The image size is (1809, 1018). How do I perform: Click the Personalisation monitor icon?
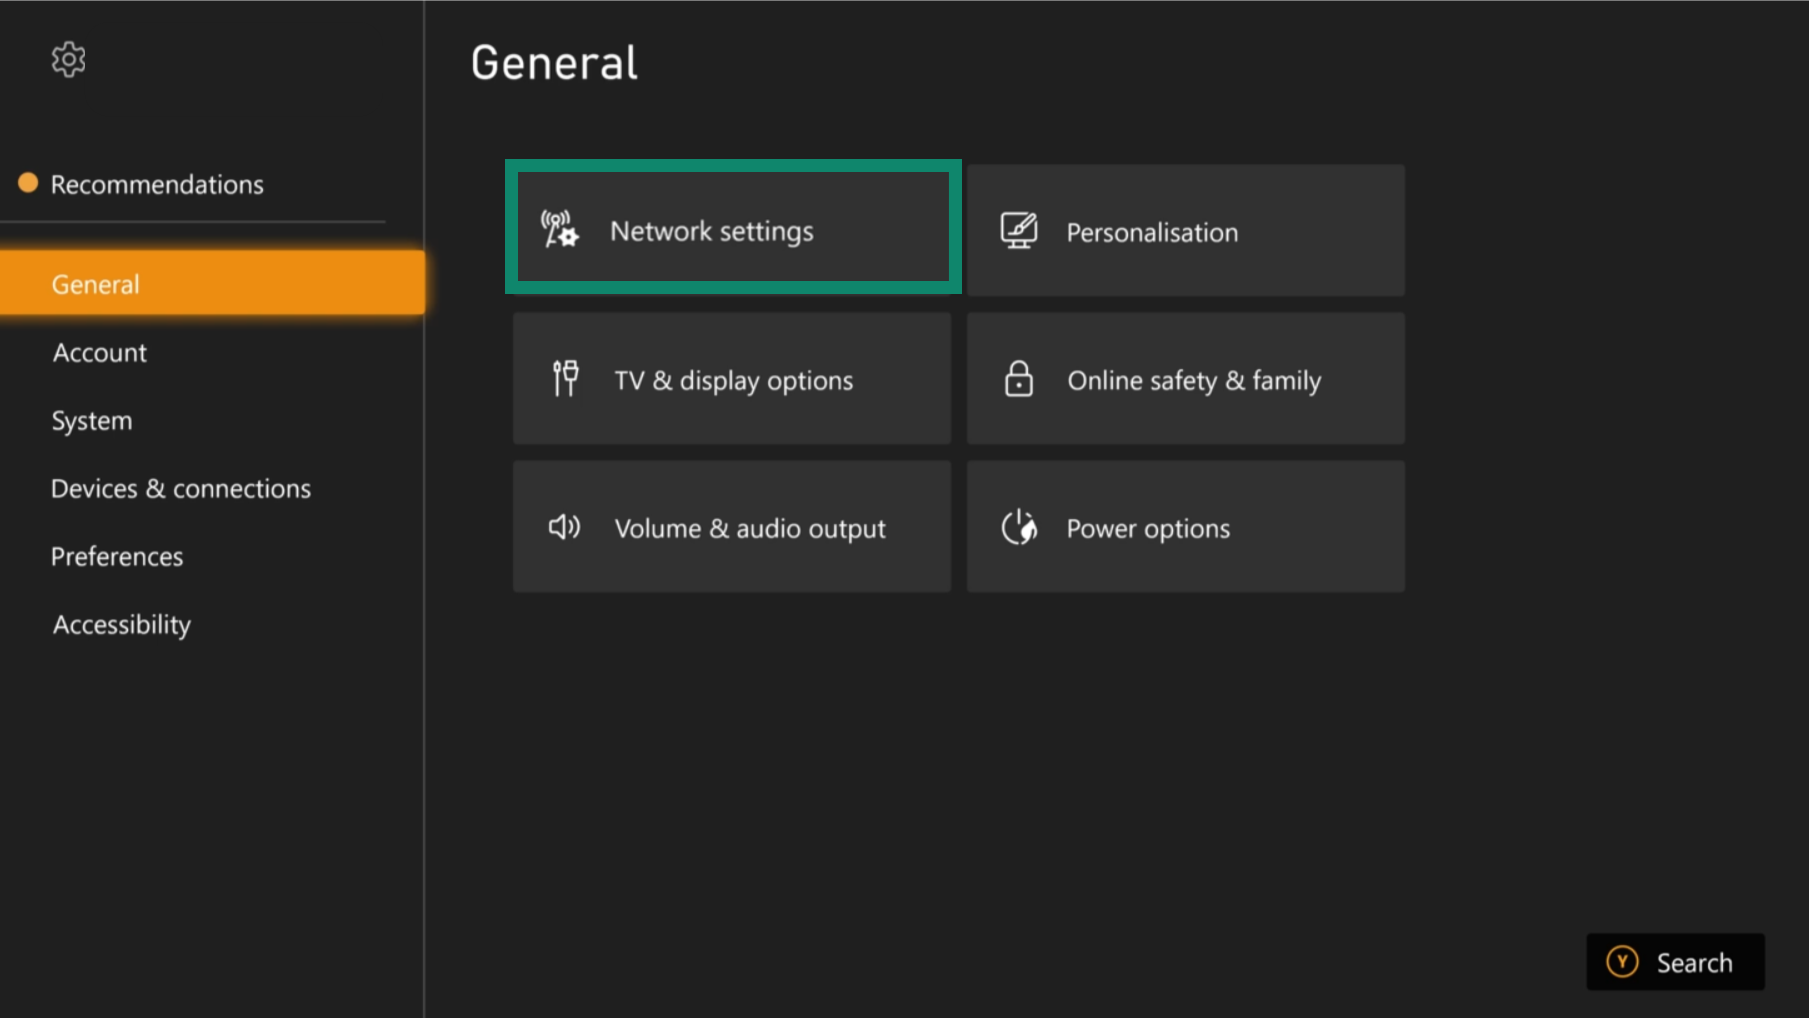click(1019, 231)
